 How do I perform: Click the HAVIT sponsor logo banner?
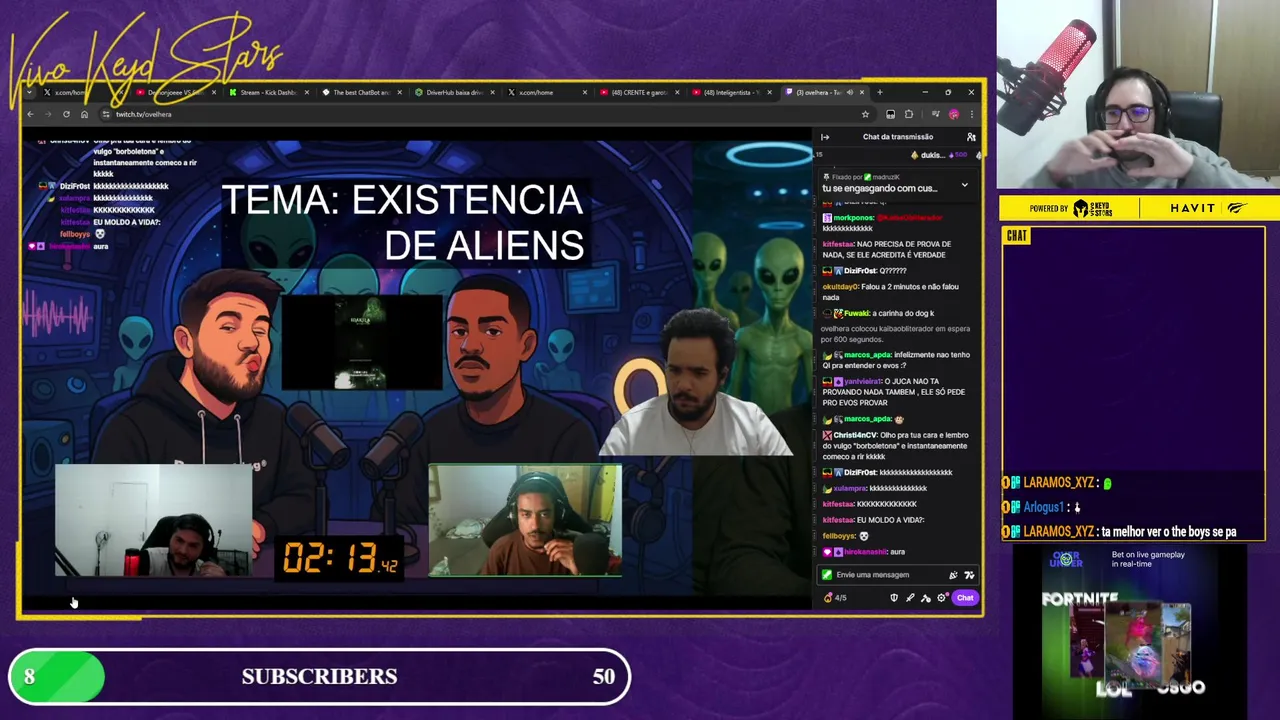click(1207, 208)
